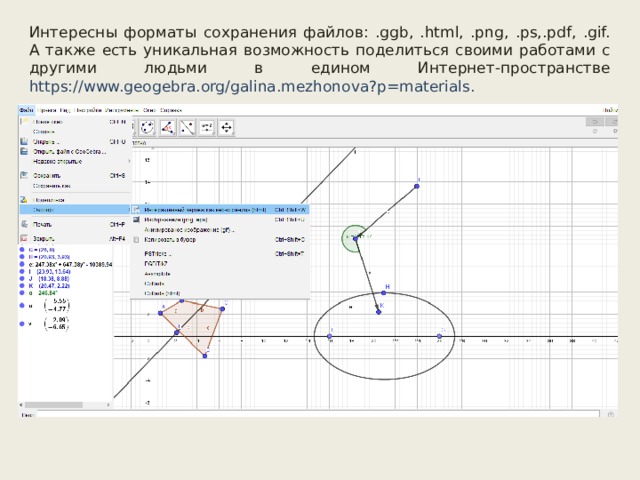This screenshot has height=480, width=640.
Task: Choose Открыть... (Ctrl+O) entry
Action: coord(75,142)
